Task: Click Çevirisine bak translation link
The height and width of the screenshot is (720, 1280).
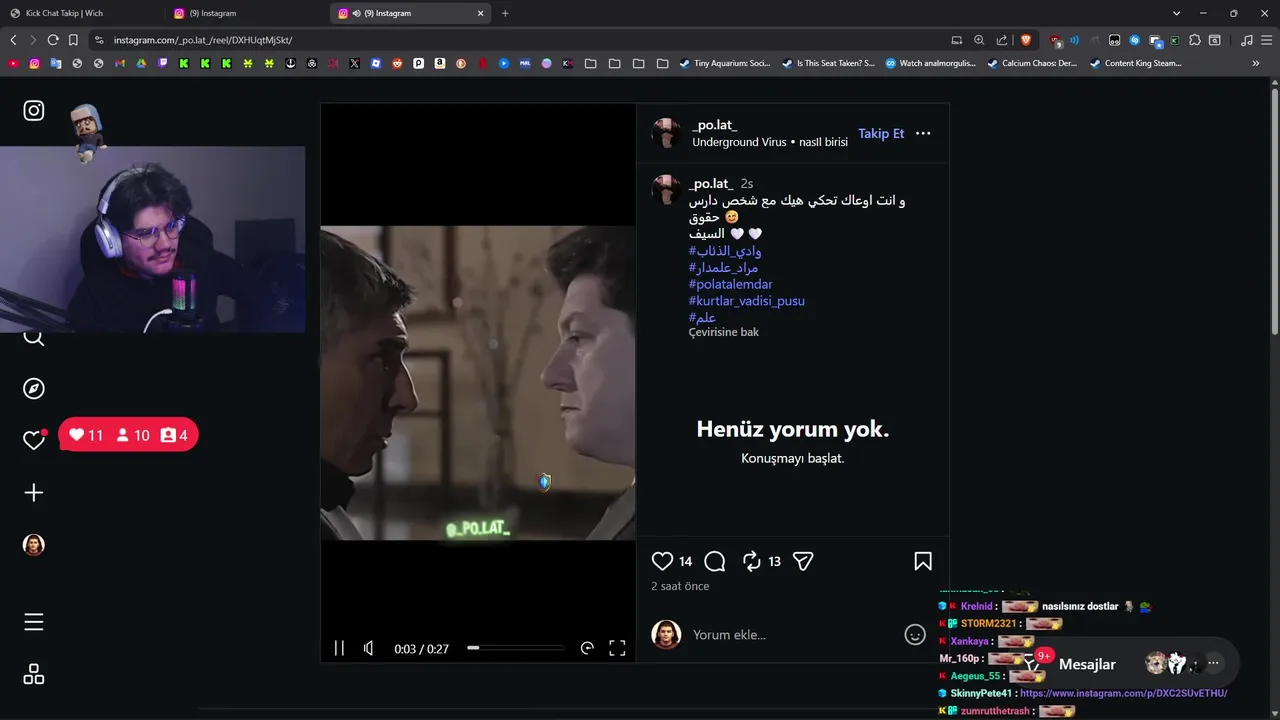Action: tap(724, 332)
